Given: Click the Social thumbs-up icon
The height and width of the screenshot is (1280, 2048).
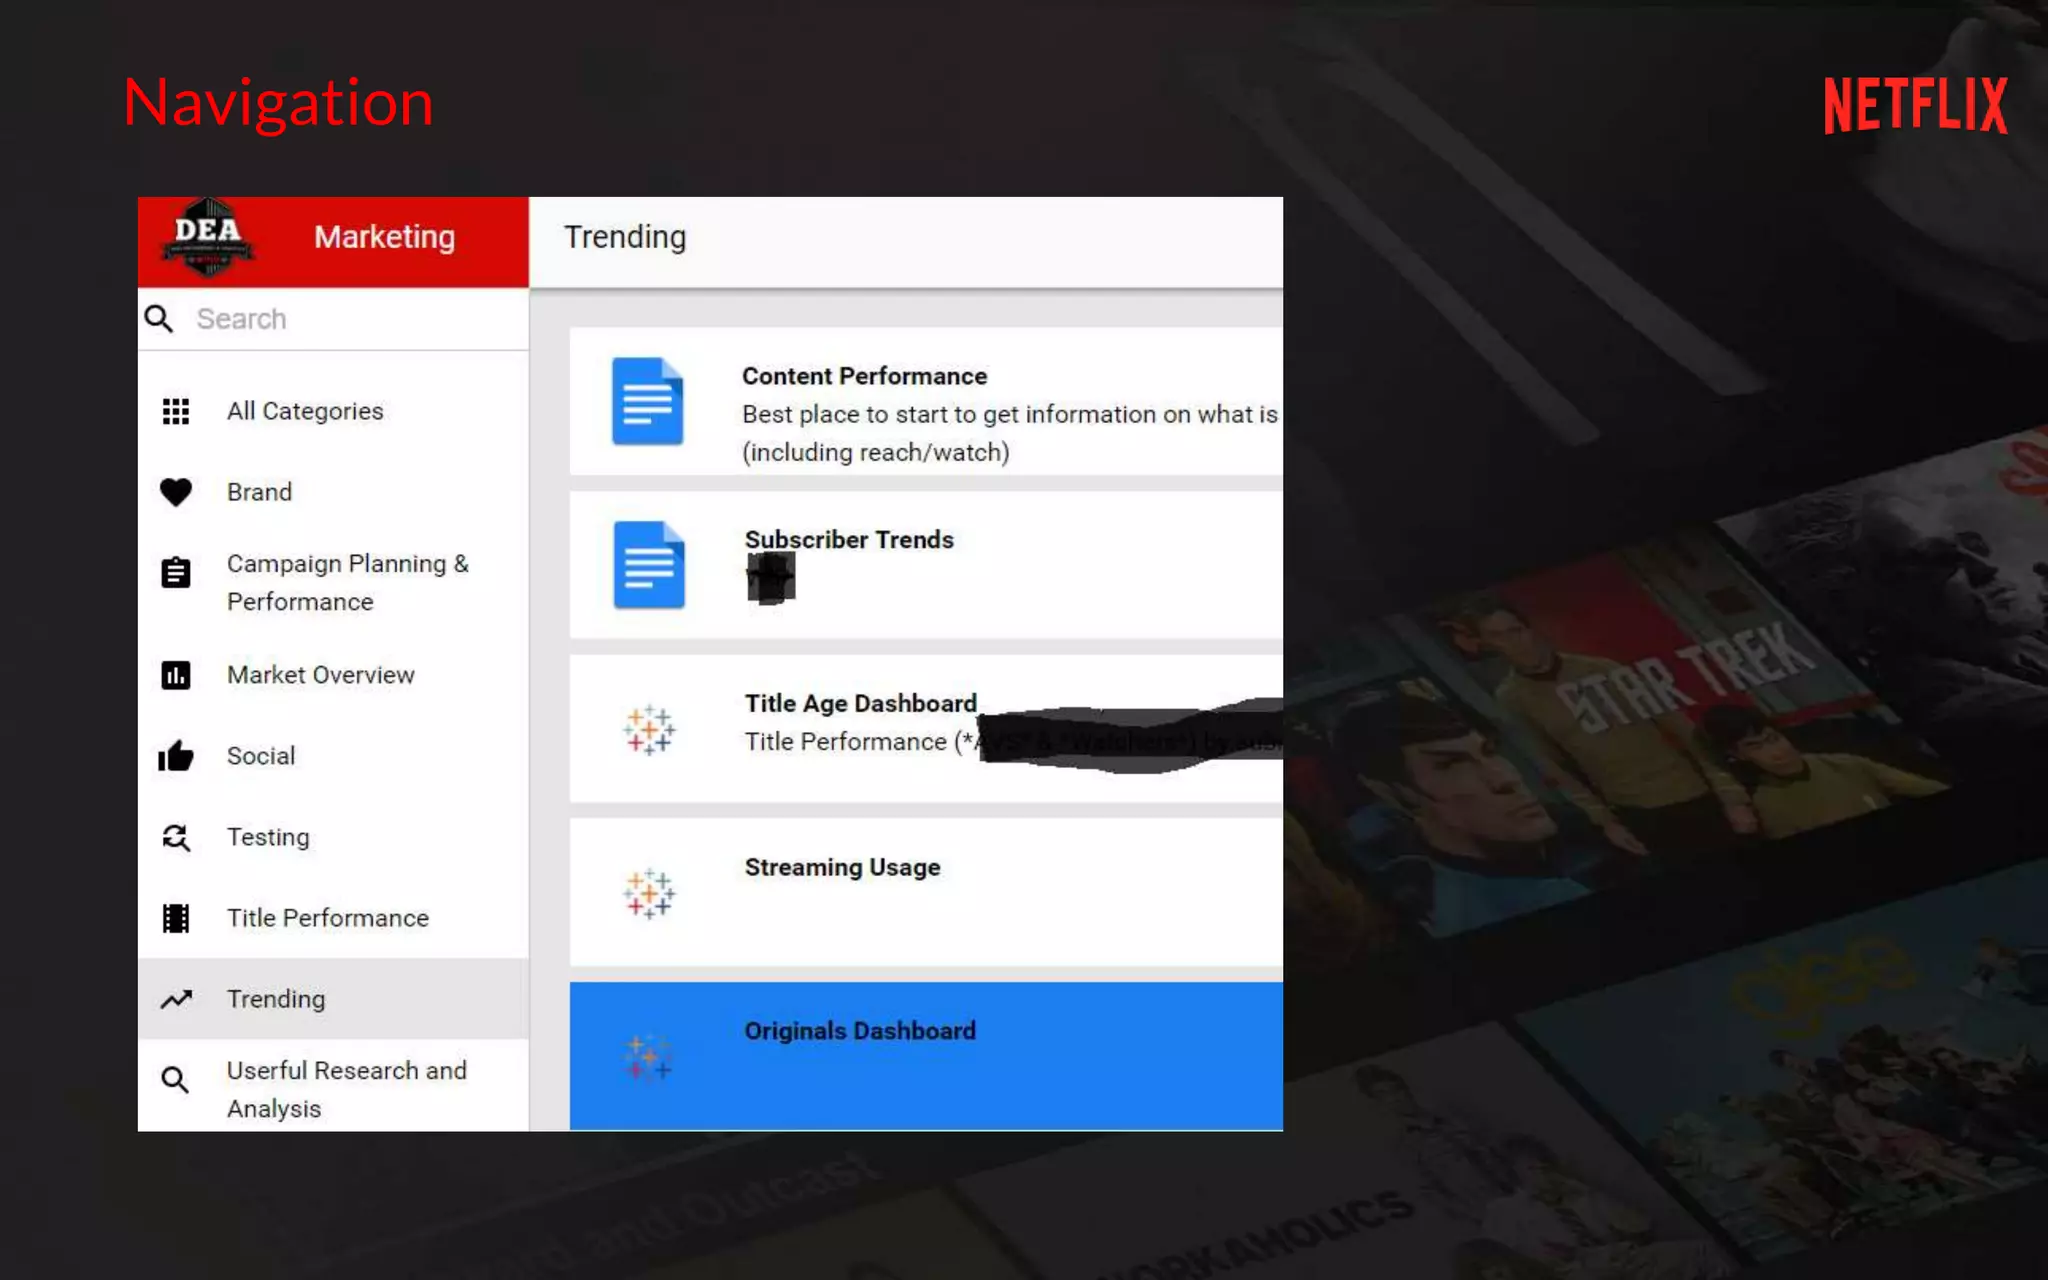Looking at the screenshot, I should (176, 756).
